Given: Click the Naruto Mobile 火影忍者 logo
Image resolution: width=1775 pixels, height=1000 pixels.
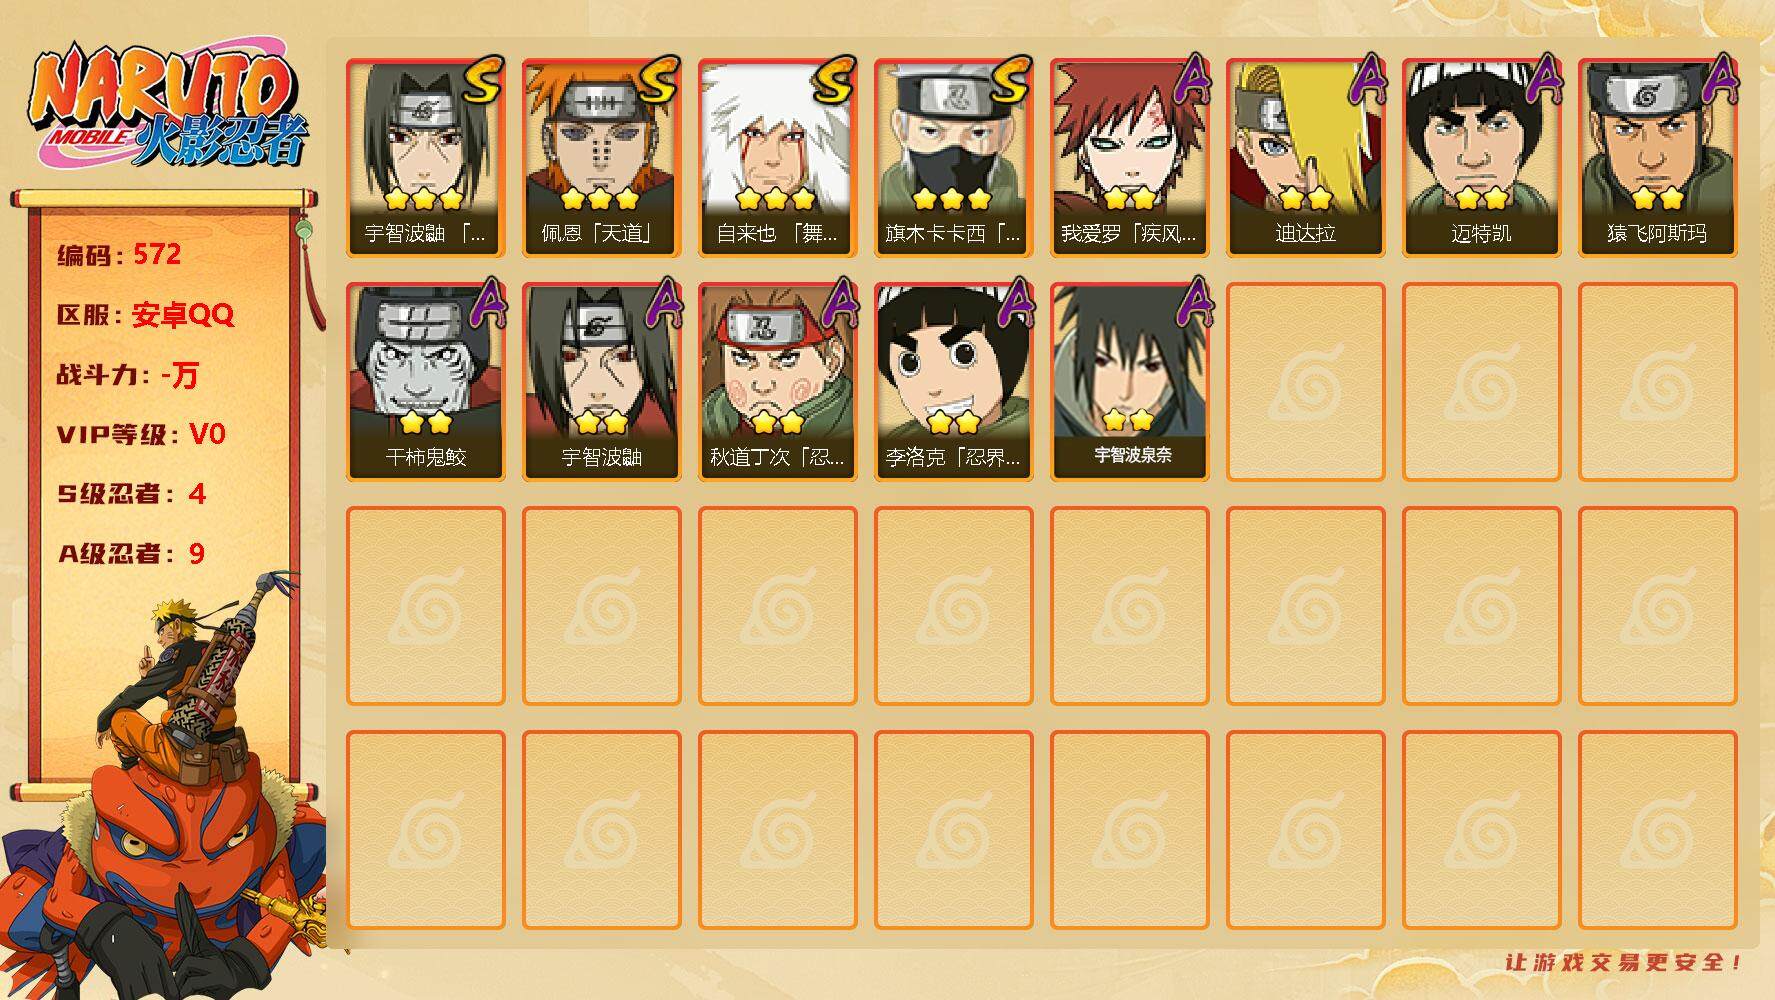Looking at the screenshot, I should (x=168, y=106).
